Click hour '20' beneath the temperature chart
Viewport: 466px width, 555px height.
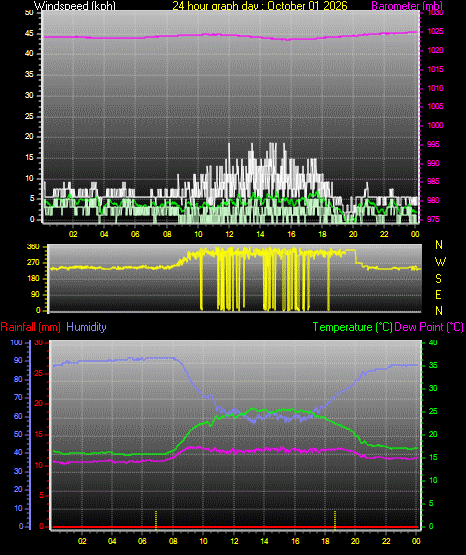pos(355,541)
